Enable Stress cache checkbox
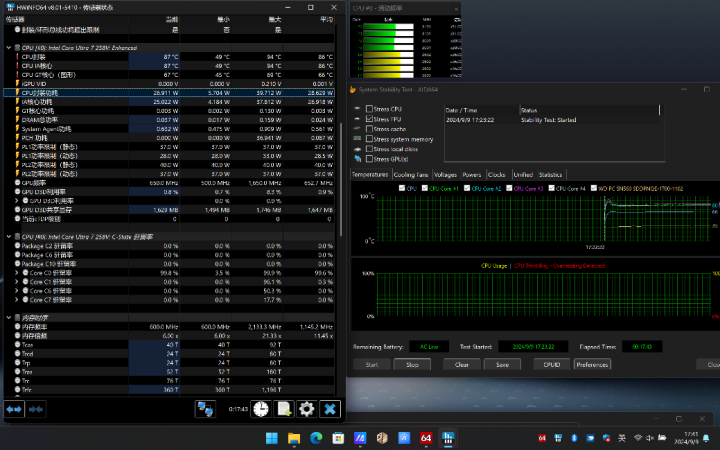Viewport: 720px width, 450px height. pos(369,129)
